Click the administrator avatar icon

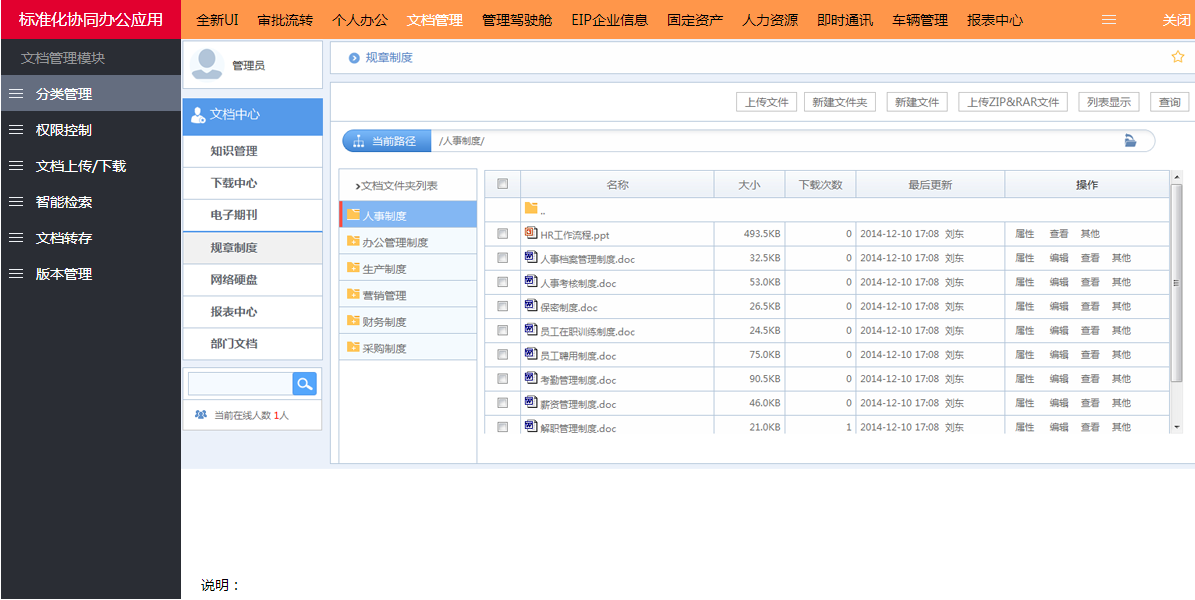[207, 64]
